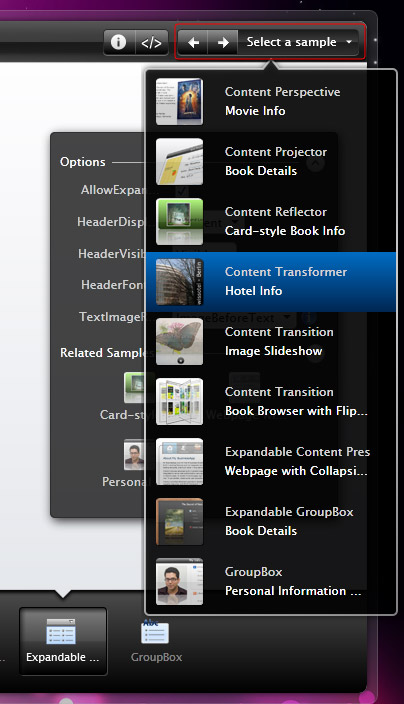This screenshot has height=704, width=404.
Task: Click the Expandable control icon in bottom strip
Action: (63, 641)
